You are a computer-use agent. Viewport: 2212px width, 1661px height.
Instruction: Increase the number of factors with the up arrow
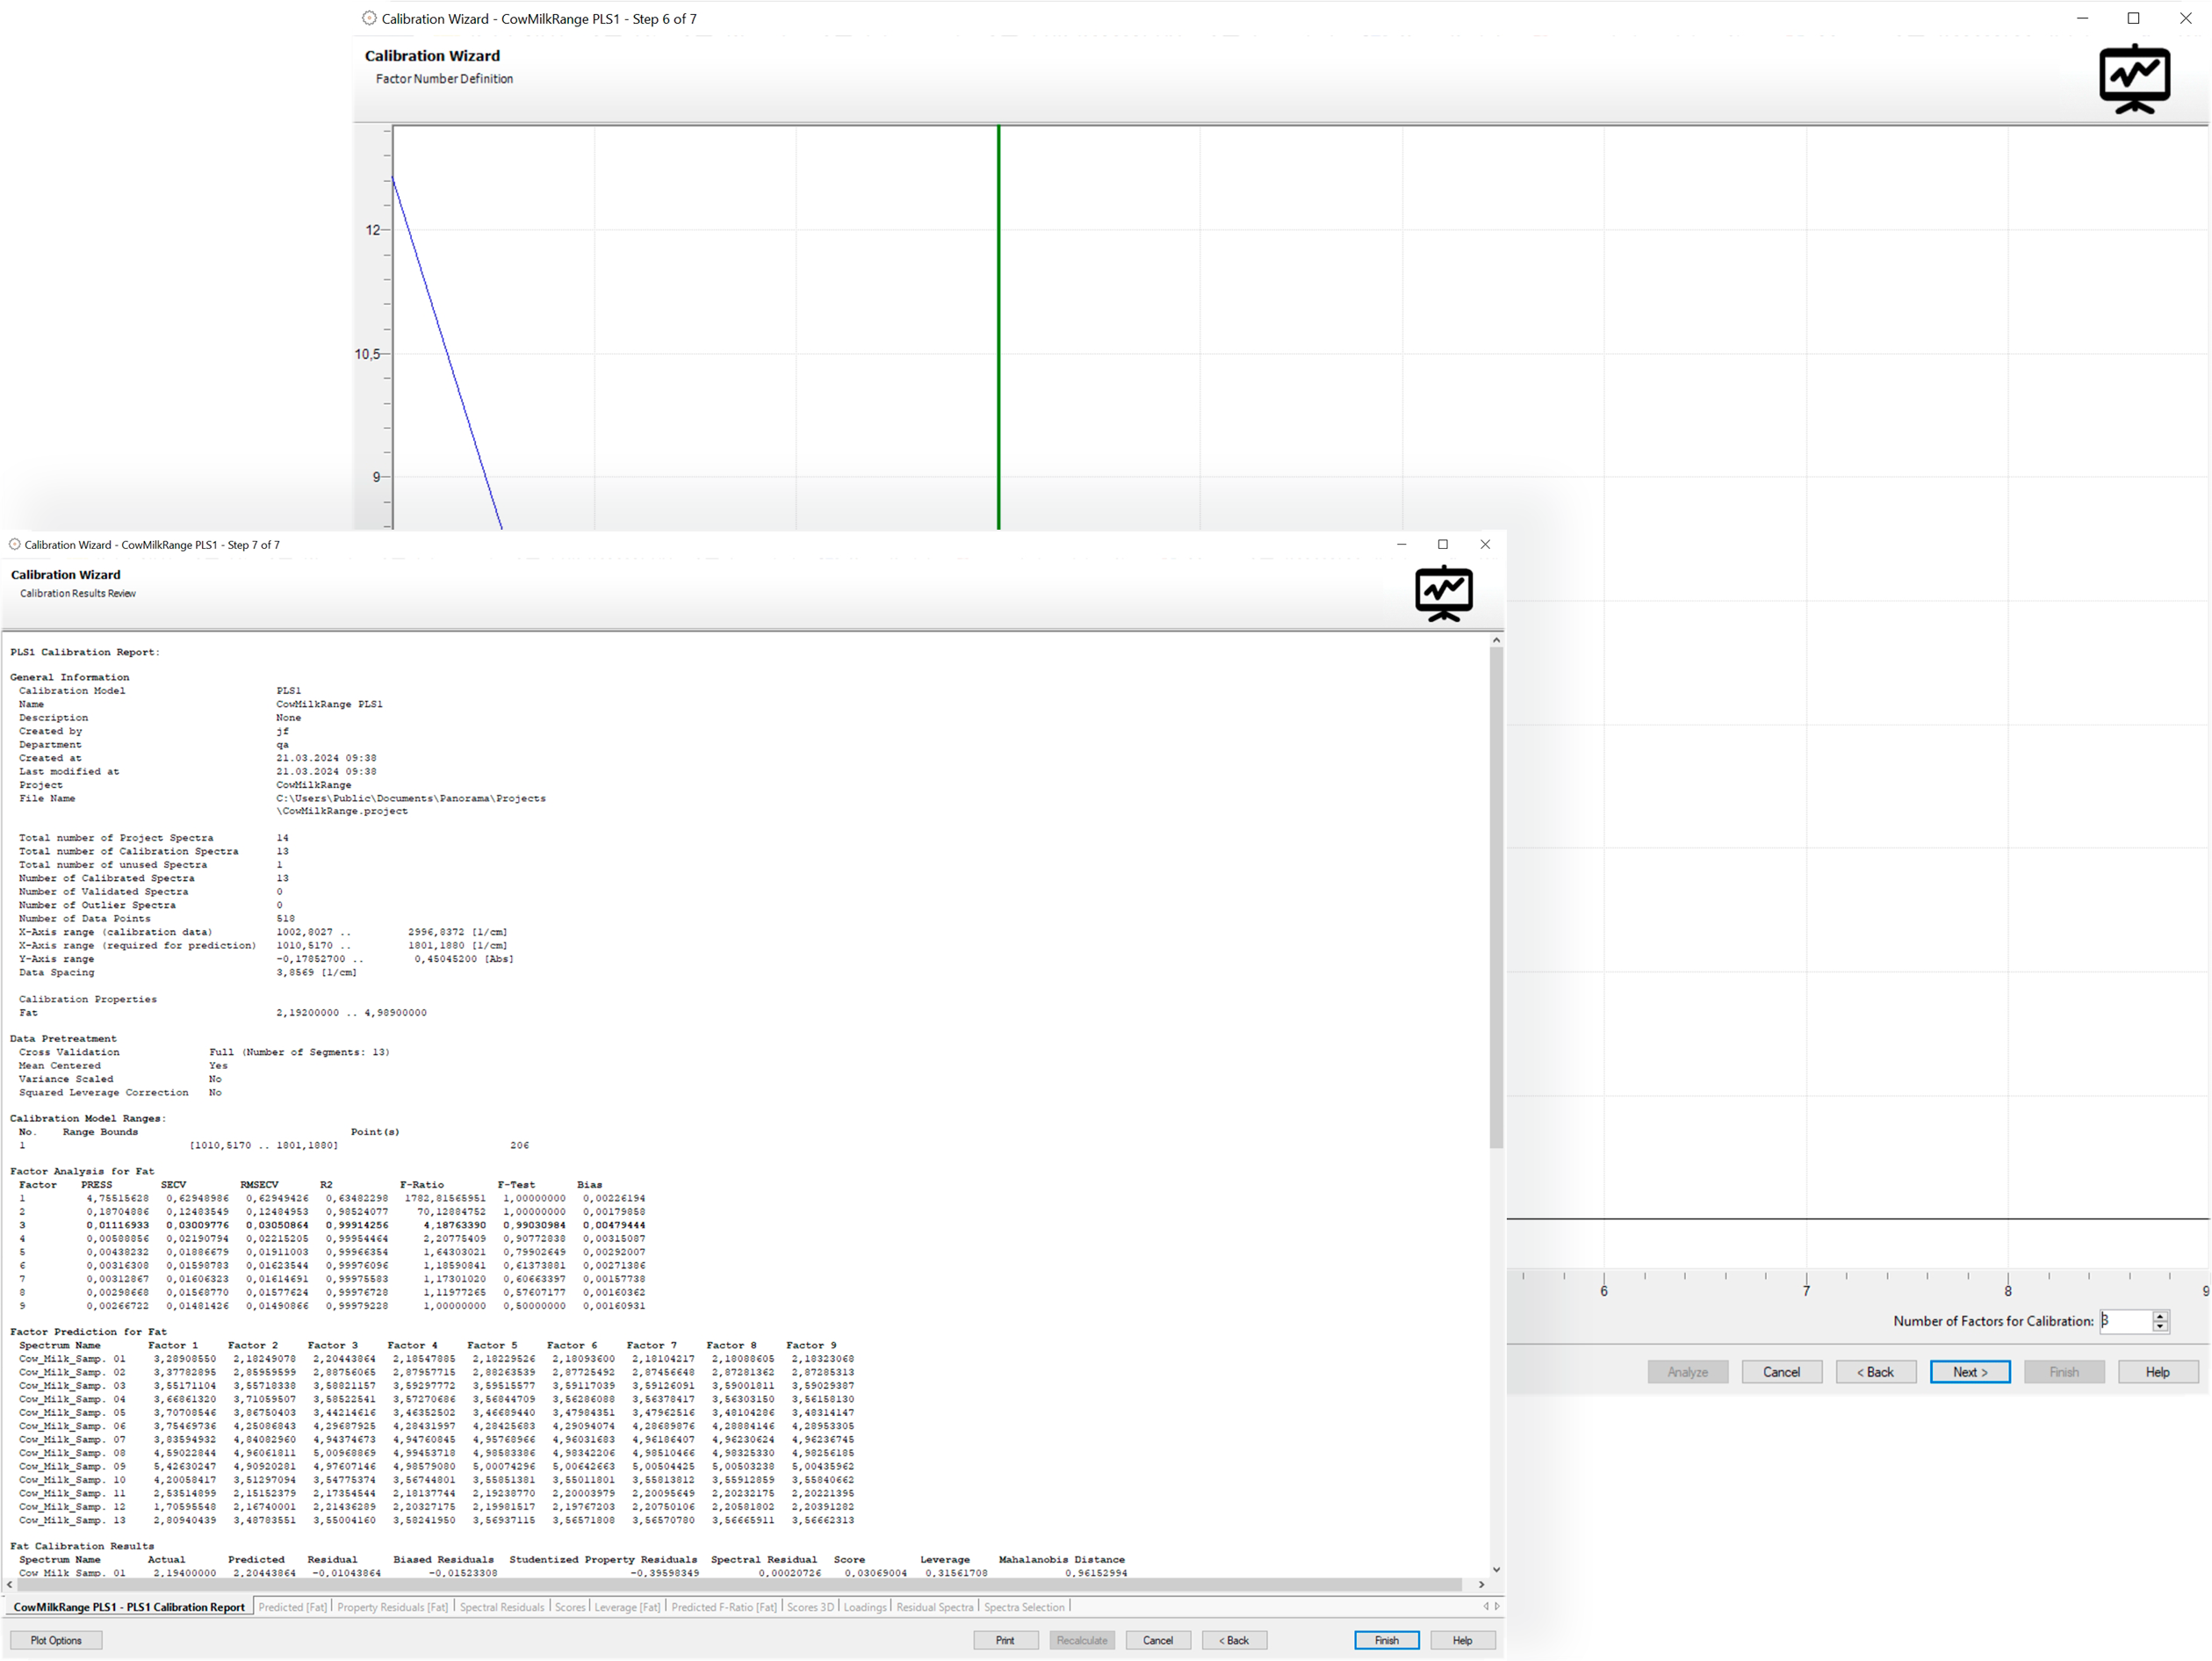tap(2160, 1316)
